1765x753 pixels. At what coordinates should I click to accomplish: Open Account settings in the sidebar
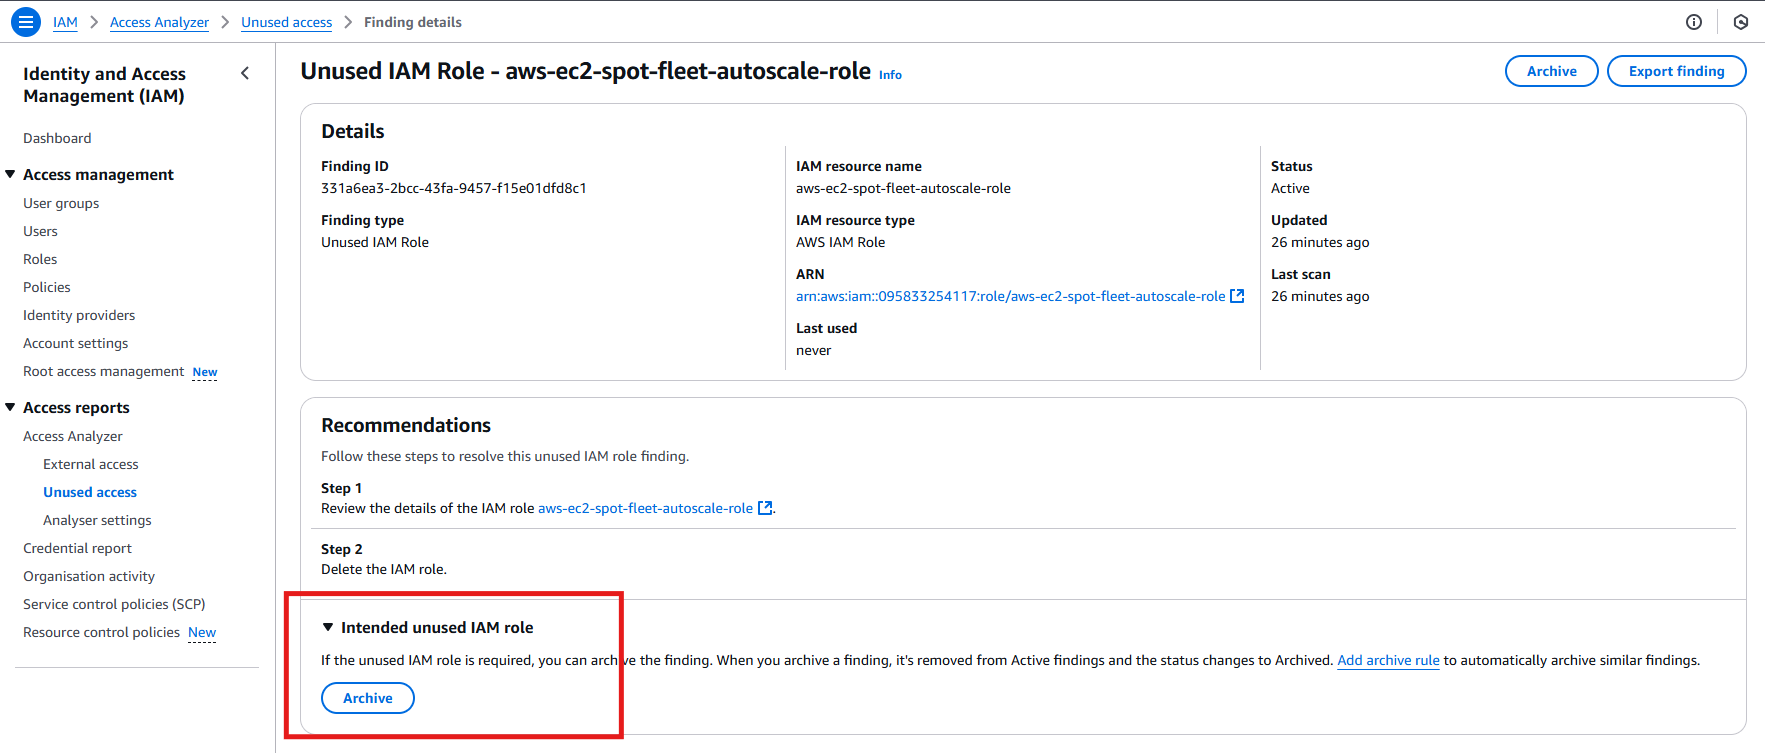[76, 343]
